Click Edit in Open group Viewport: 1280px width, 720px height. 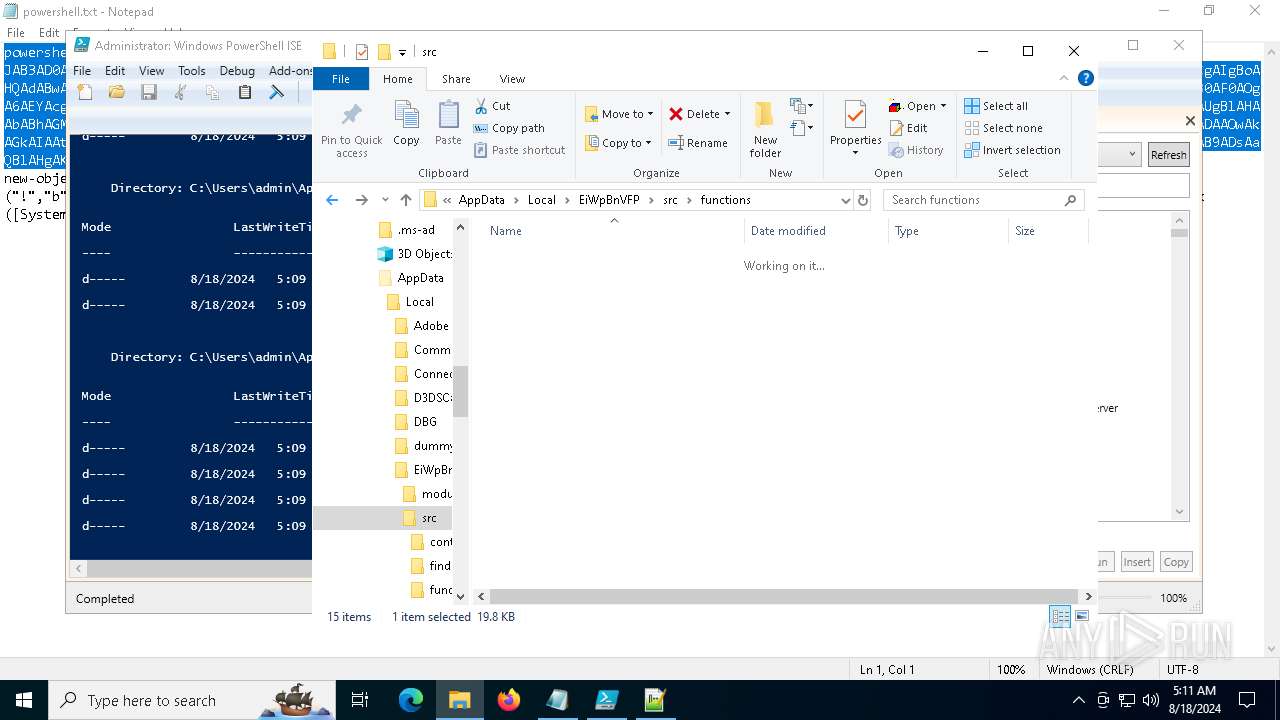tap(908, 128)
